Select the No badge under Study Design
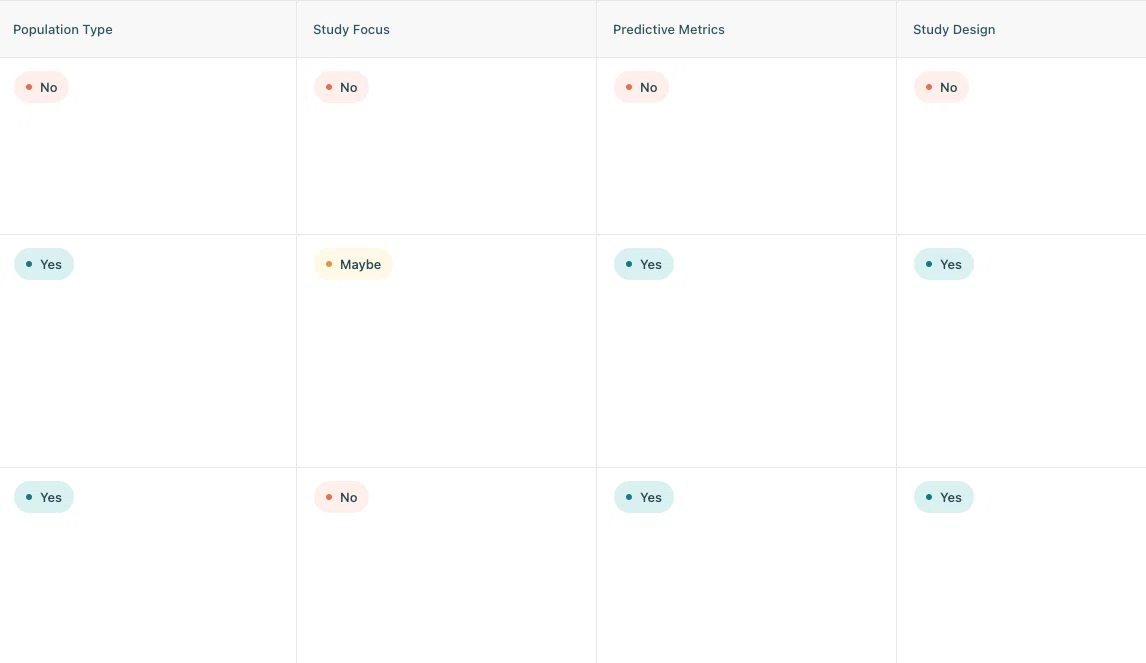This screenshot has width=1146, height=663. coord(941,87)
